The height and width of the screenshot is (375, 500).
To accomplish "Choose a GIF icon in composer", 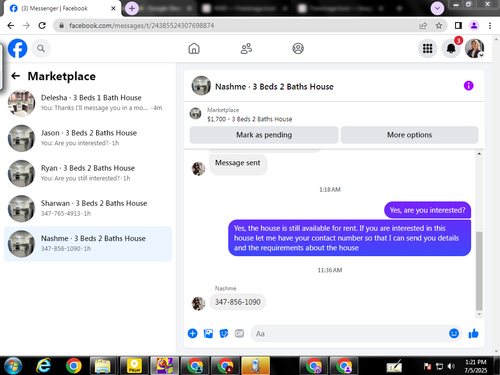I will pyautogui.click(x=239, y=333).
